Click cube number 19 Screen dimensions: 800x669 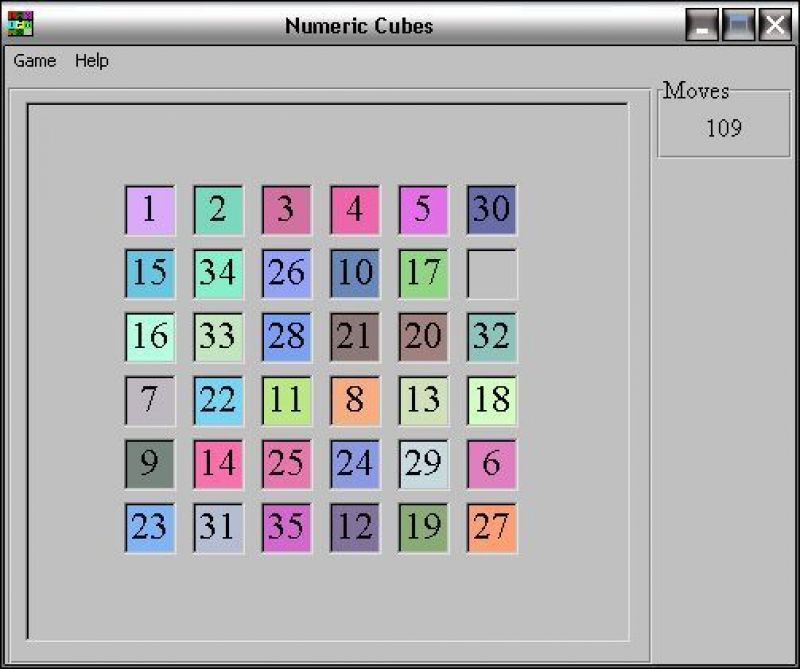tap(423, 529)
